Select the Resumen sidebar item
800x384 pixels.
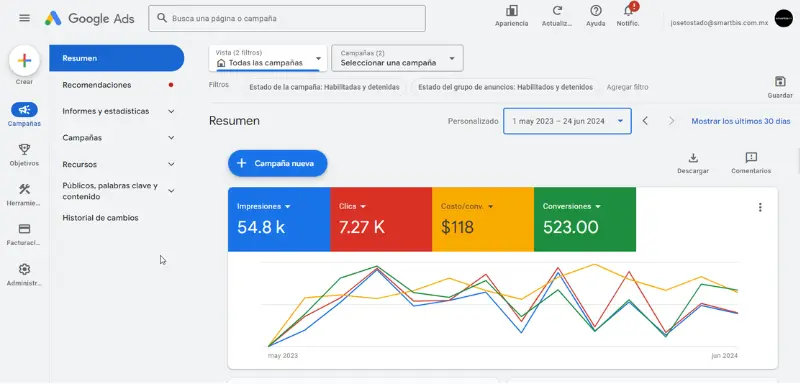tap(117, 58)
